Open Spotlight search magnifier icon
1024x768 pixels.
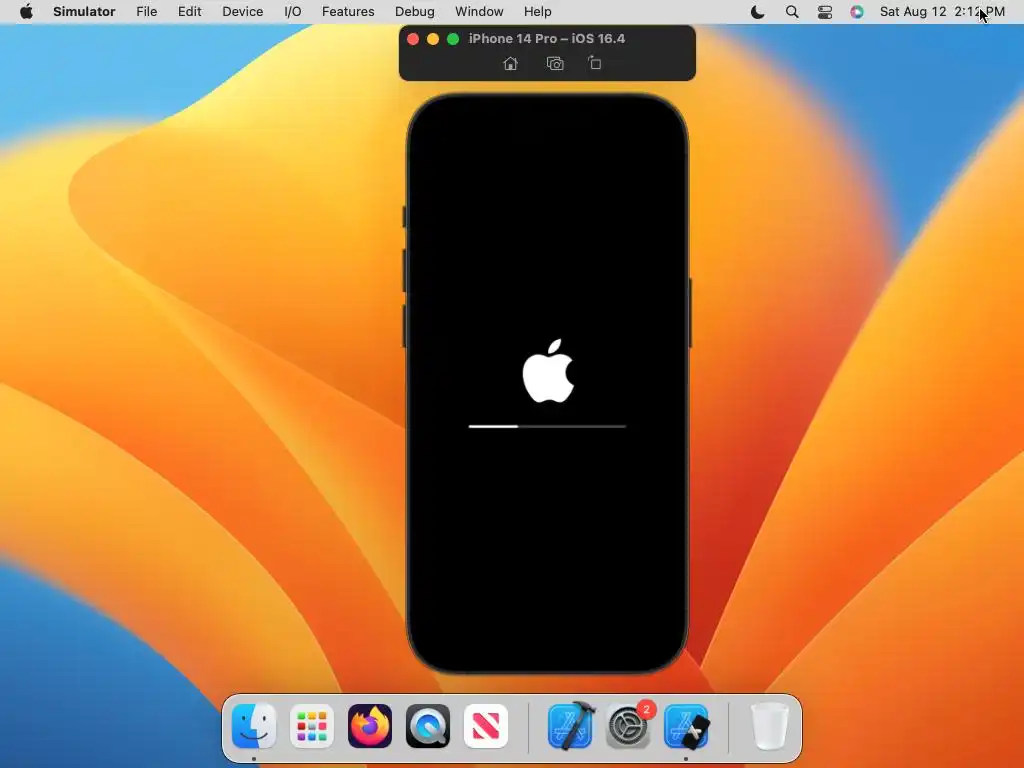click(x=792, y=12)
